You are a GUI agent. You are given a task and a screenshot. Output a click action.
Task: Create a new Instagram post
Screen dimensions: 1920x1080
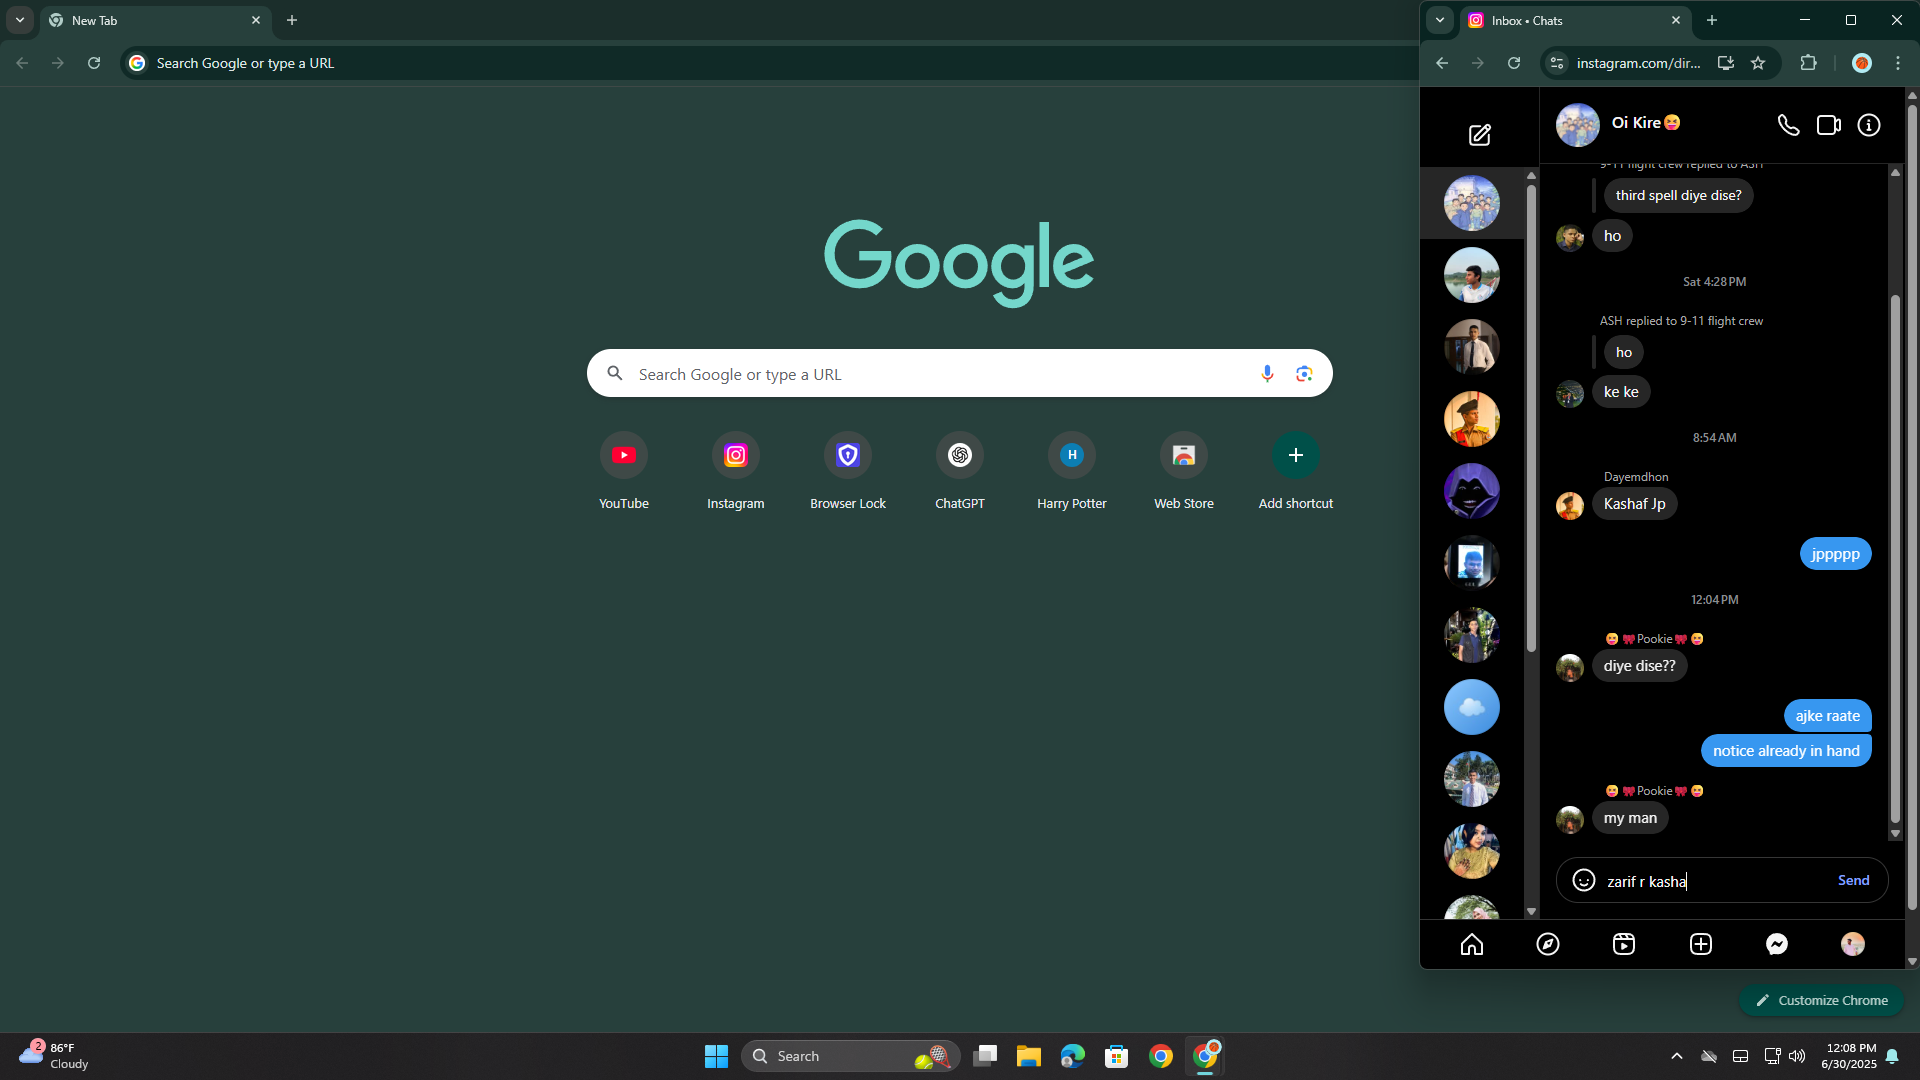tap(1701, 944)
